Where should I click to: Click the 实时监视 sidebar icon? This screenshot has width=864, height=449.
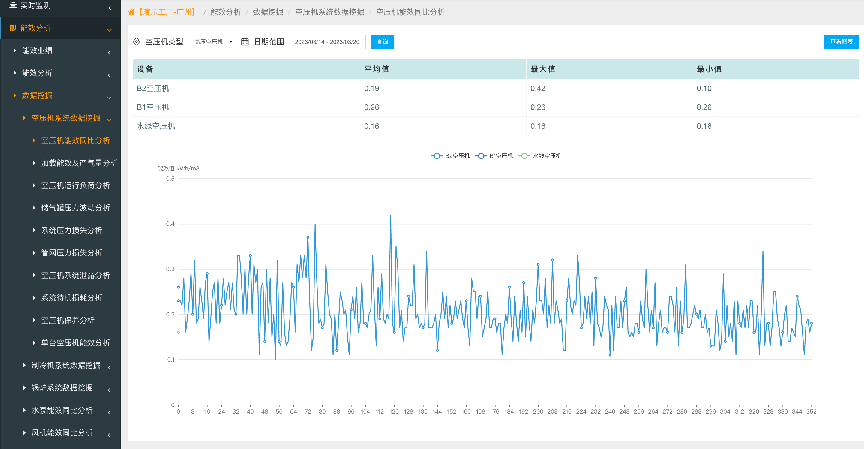[11, 6]
